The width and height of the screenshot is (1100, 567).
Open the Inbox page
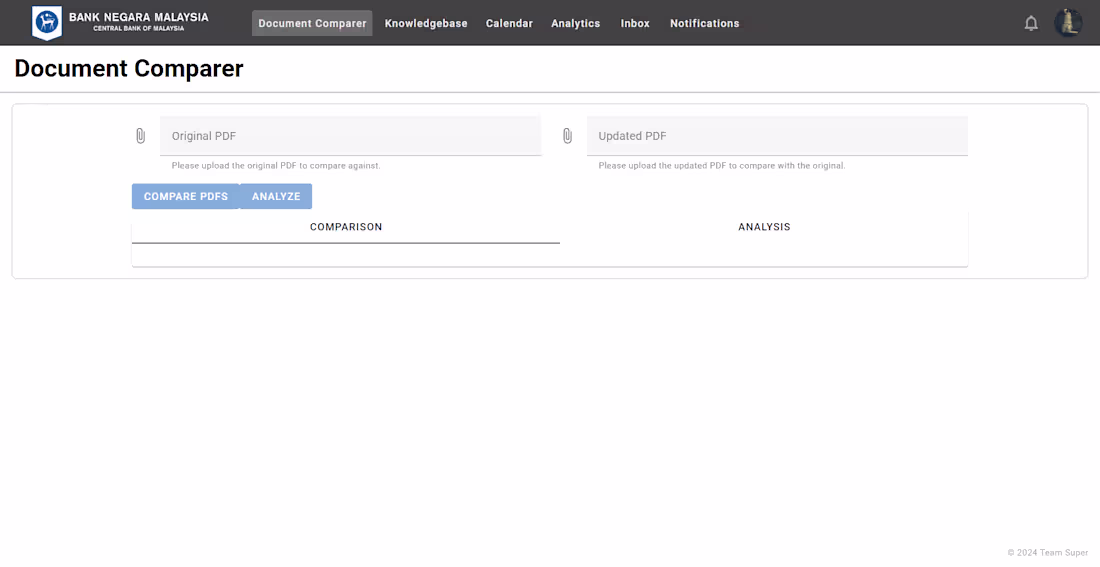pyautogui.click(x=635, y=23)
